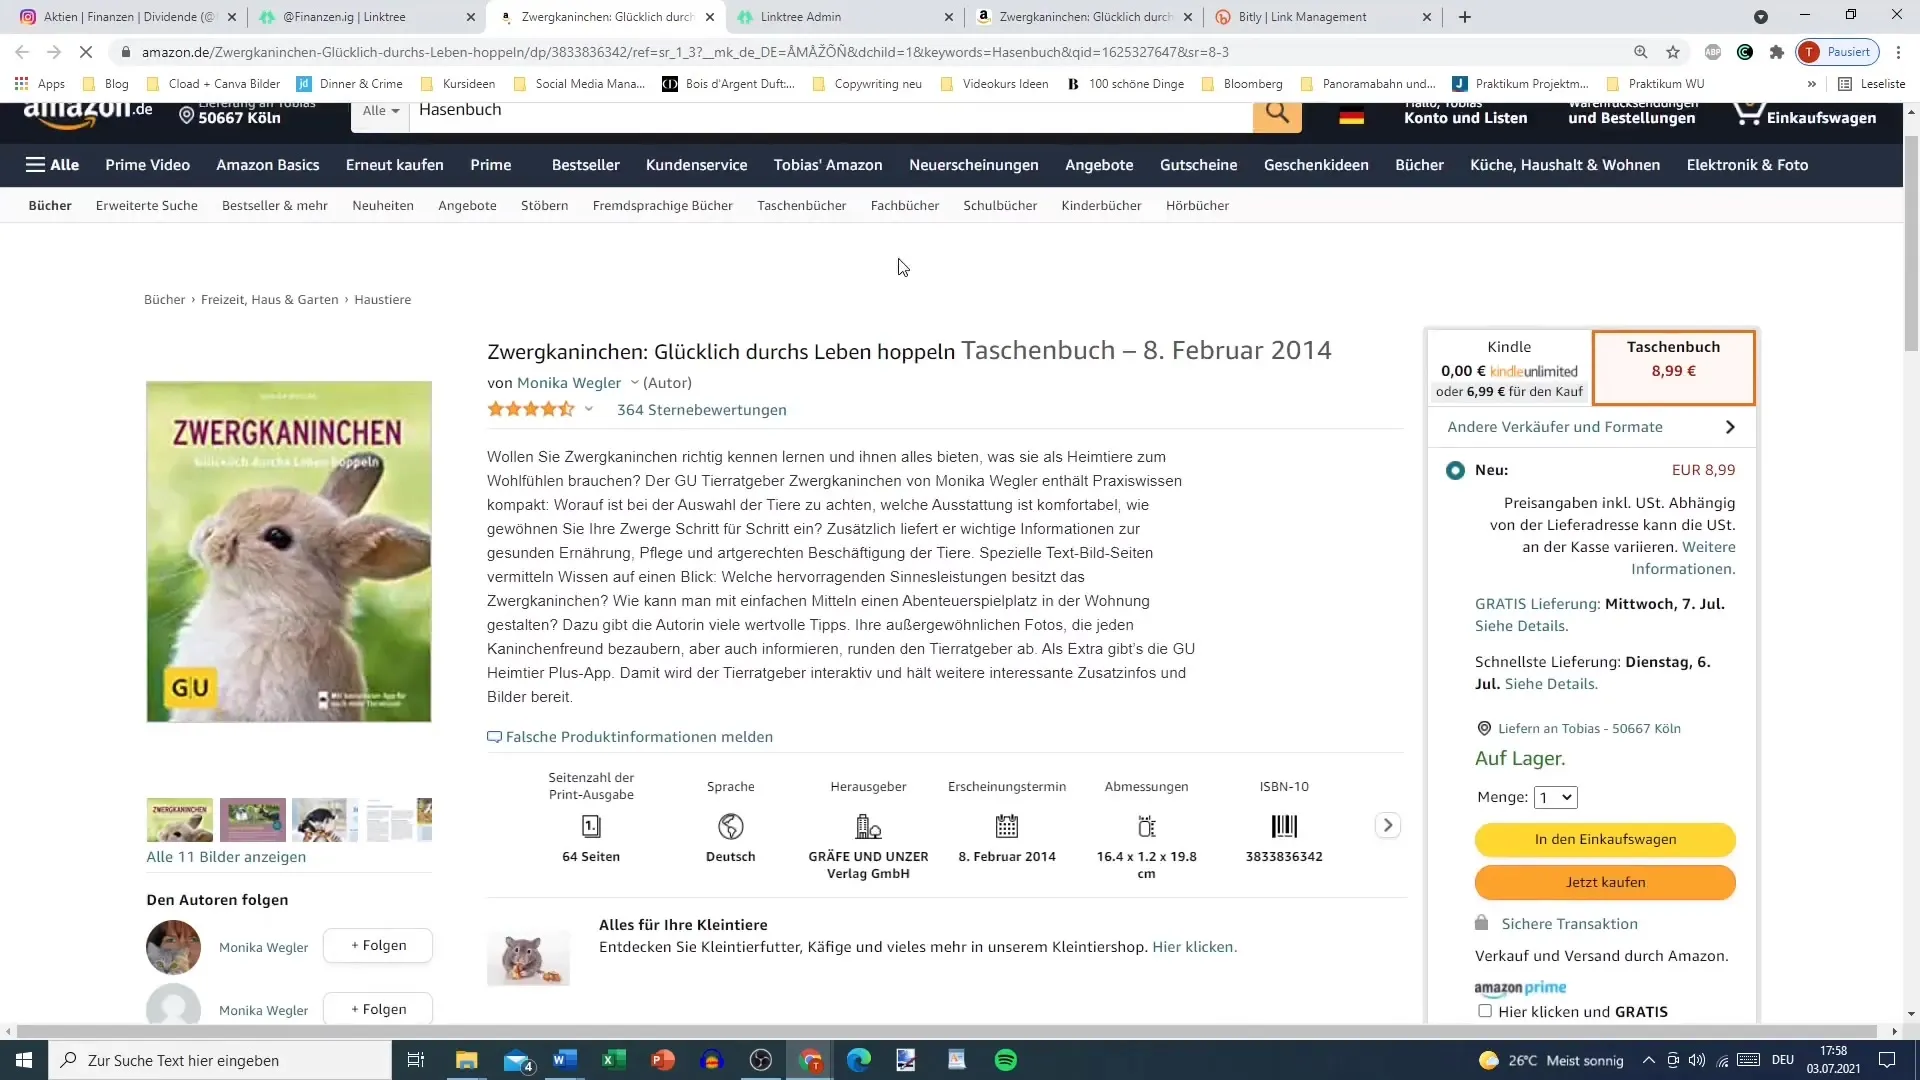Click the vertical page scrollbar
This screenshot has height=1080, width=1920.
click(1911, 243)
